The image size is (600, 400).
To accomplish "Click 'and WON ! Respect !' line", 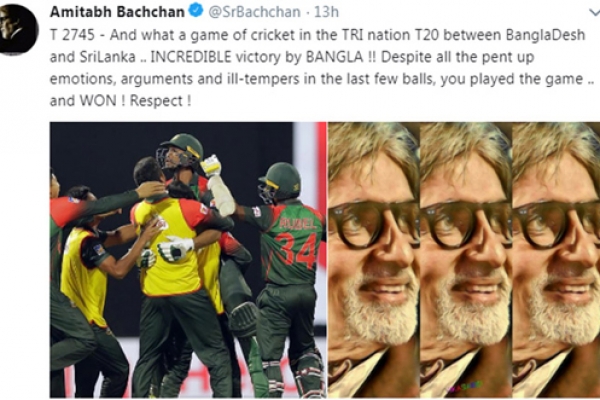I will 121,101.
